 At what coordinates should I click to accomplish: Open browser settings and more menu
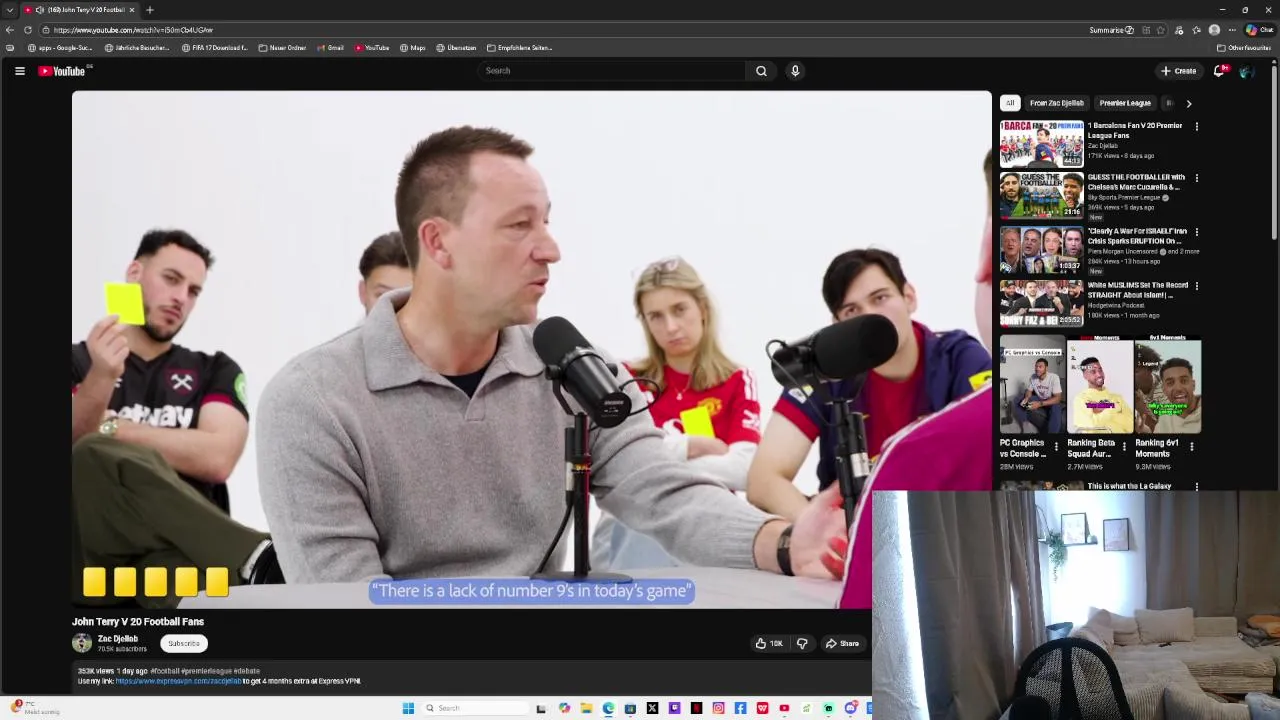pyautogui.click(x=1232, y=30)
